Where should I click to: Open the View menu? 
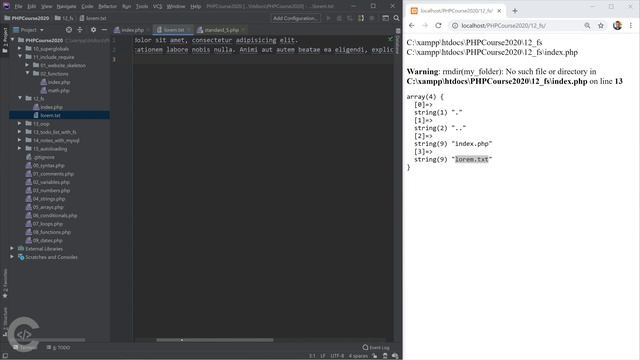[x=47, y=7]
